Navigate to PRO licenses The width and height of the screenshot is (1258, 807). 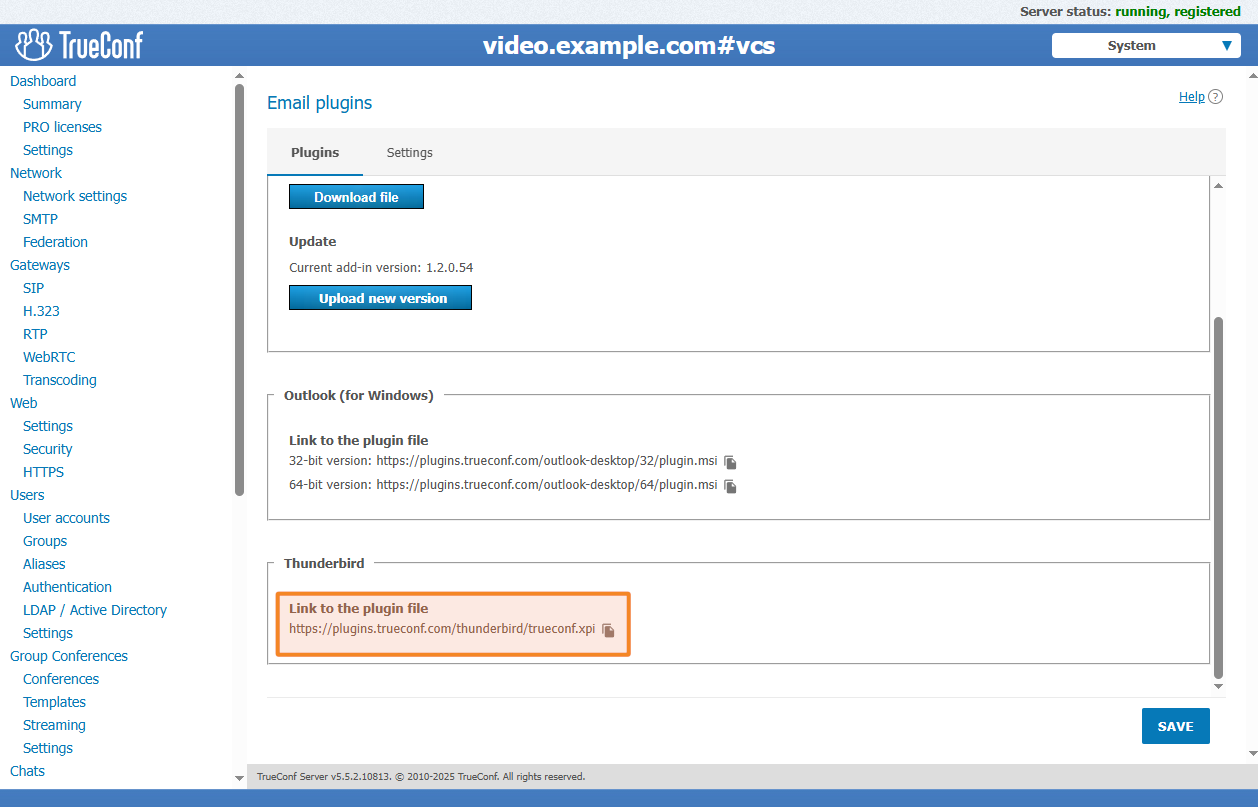62,127
